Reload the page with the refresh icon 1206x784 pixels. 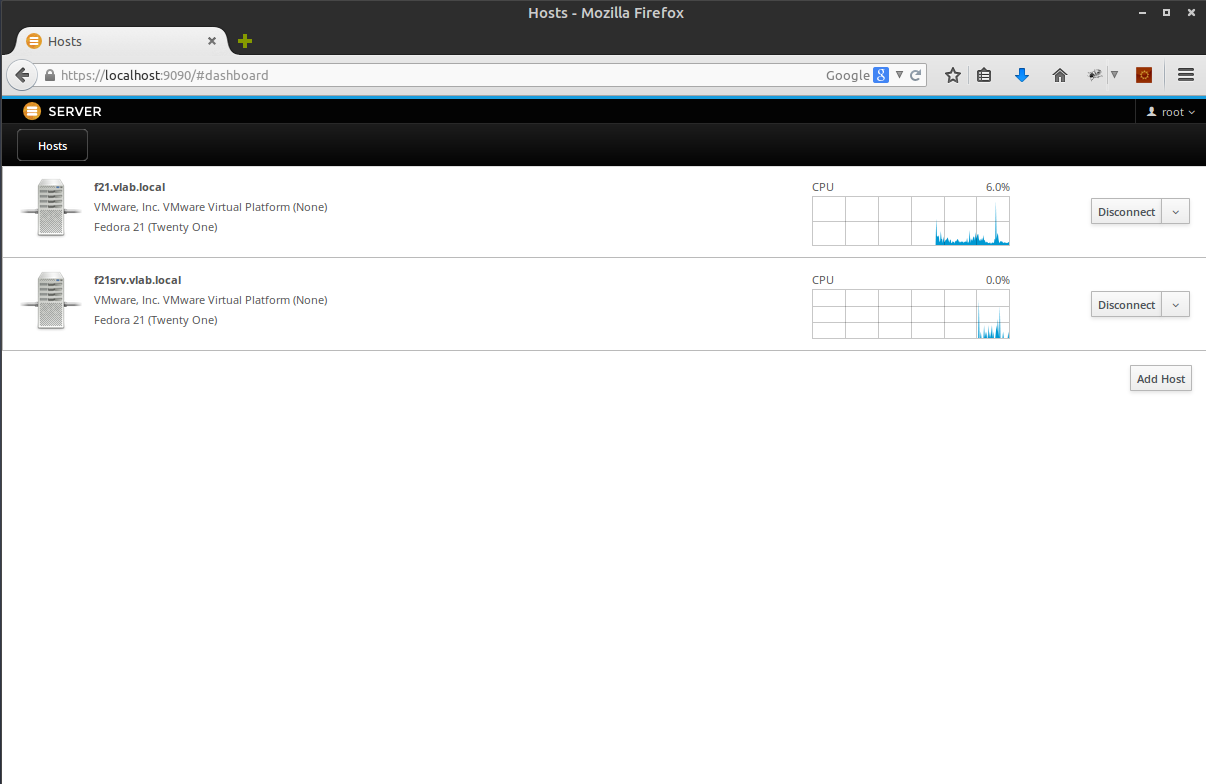(915, 75)
